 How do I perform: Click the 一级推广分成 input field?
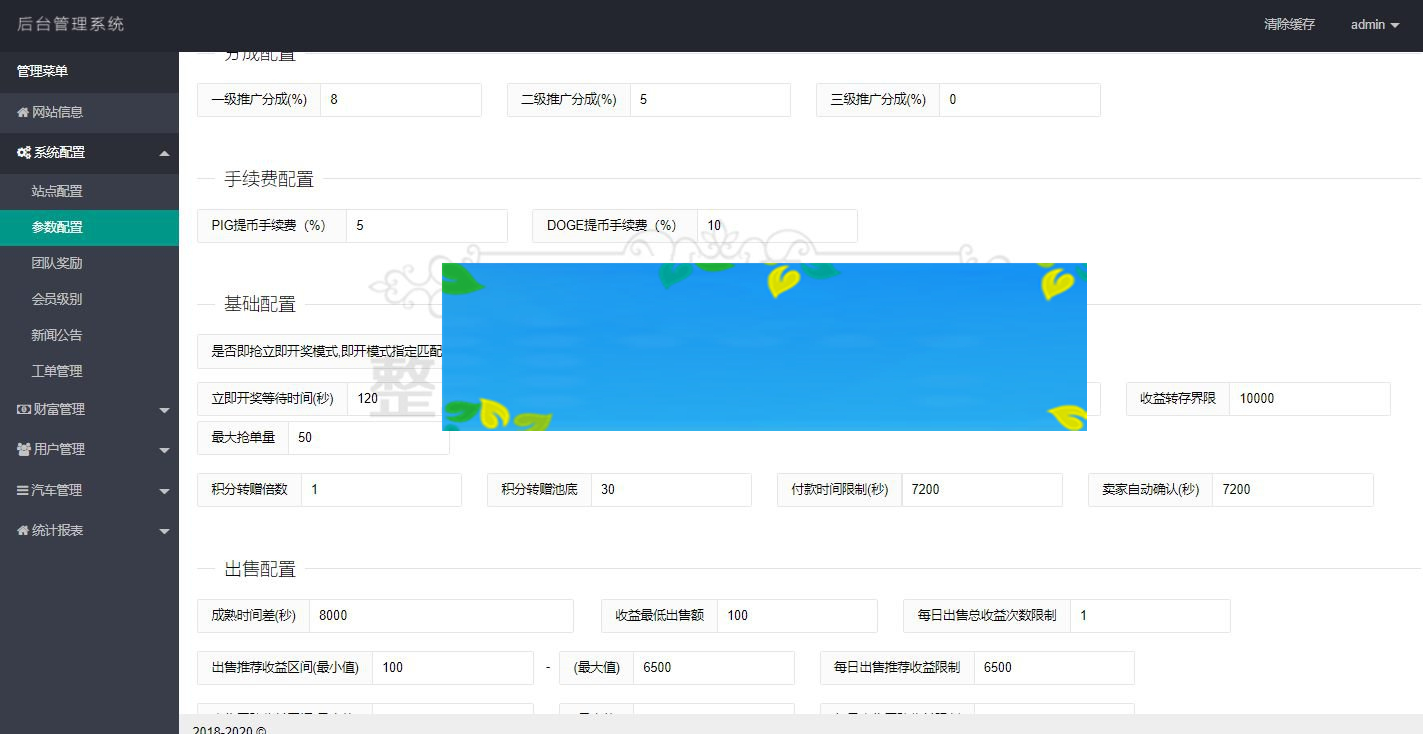(x=400, y=100)
